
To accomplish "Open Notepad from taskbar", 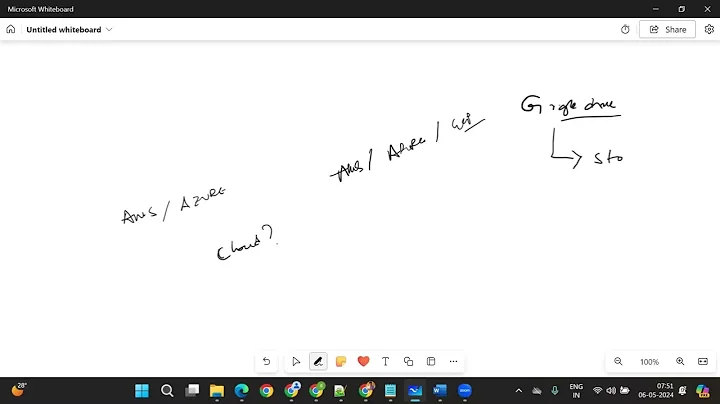I will 390,391.
